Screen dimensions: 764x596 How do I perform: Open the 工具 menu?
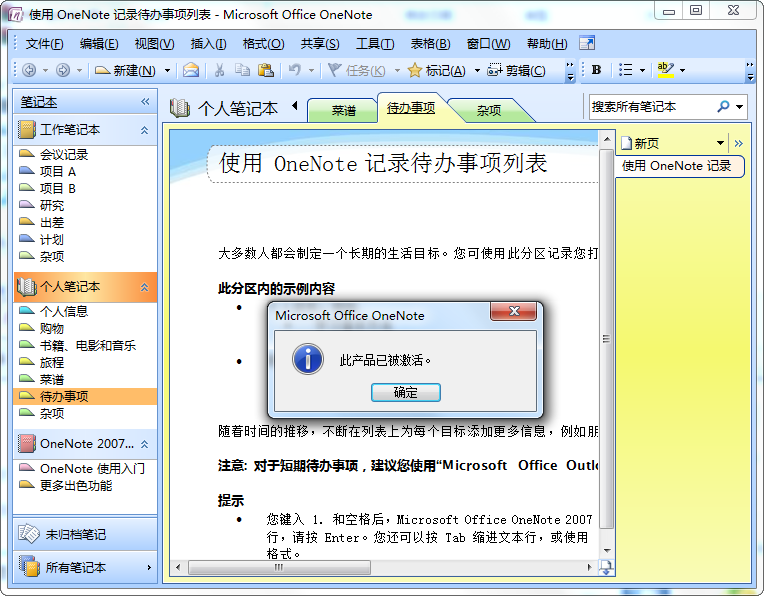coord(375,44)
